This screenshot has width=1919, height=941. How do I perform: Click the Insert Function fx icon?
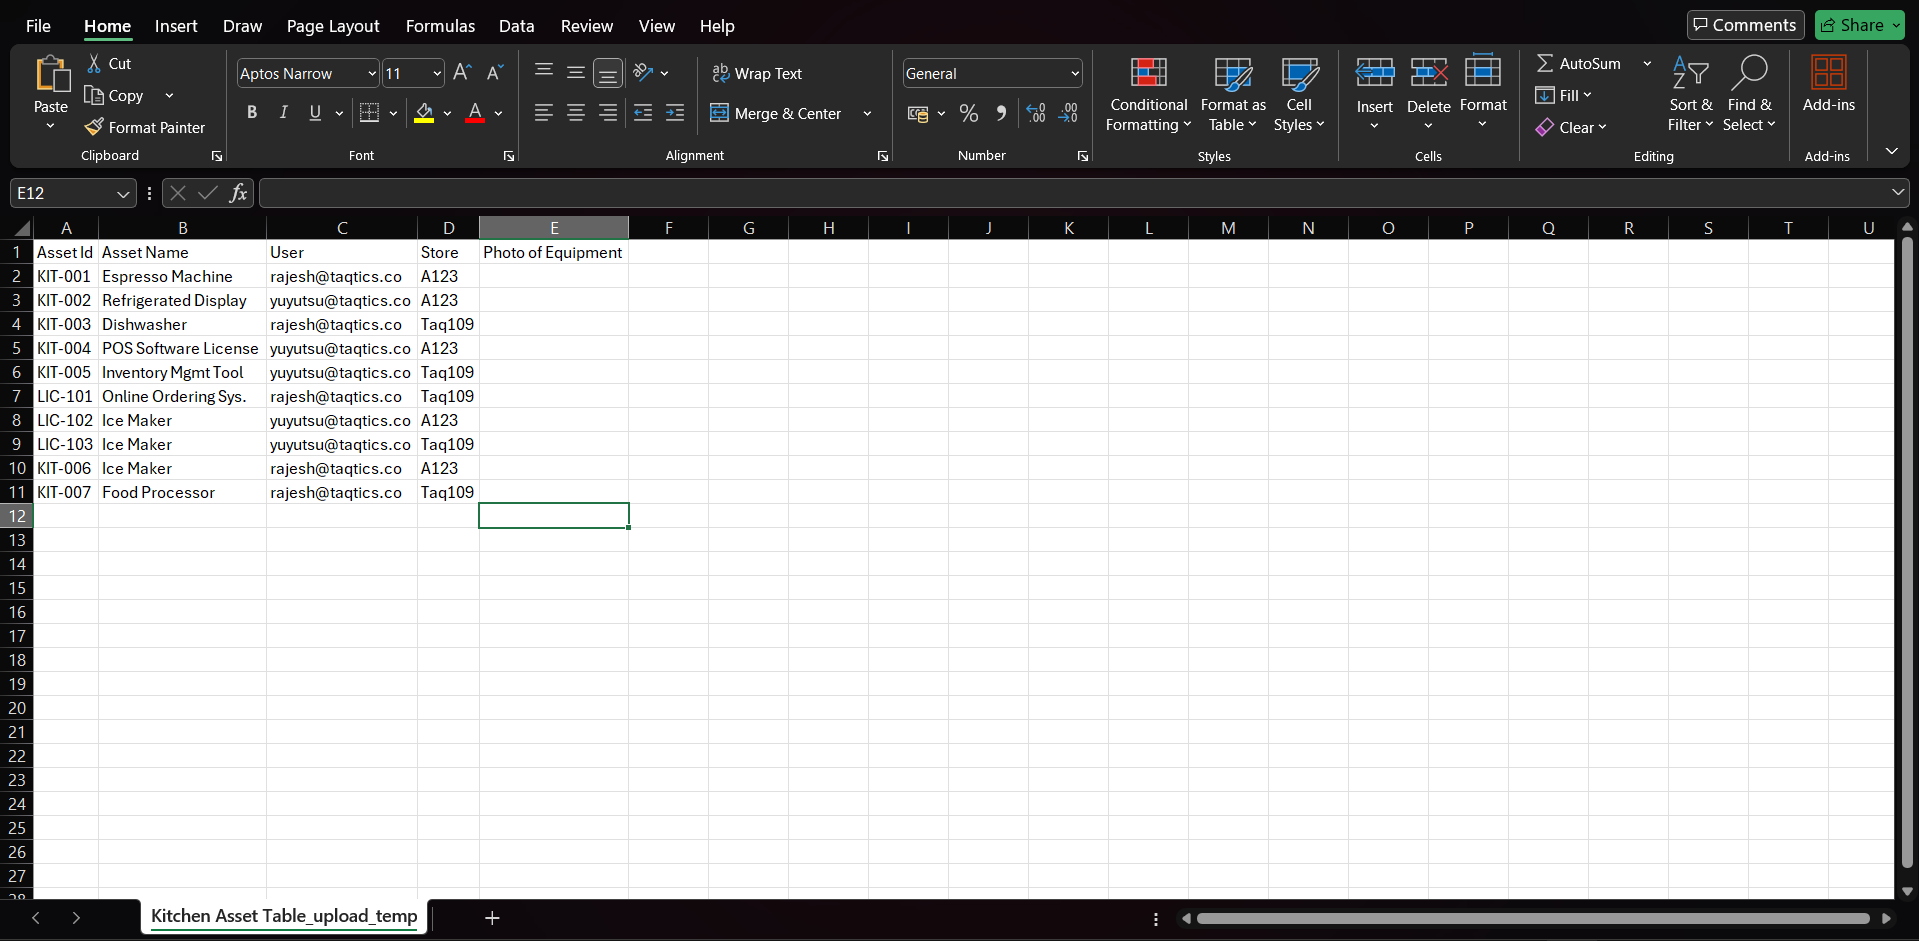point(238,193)
